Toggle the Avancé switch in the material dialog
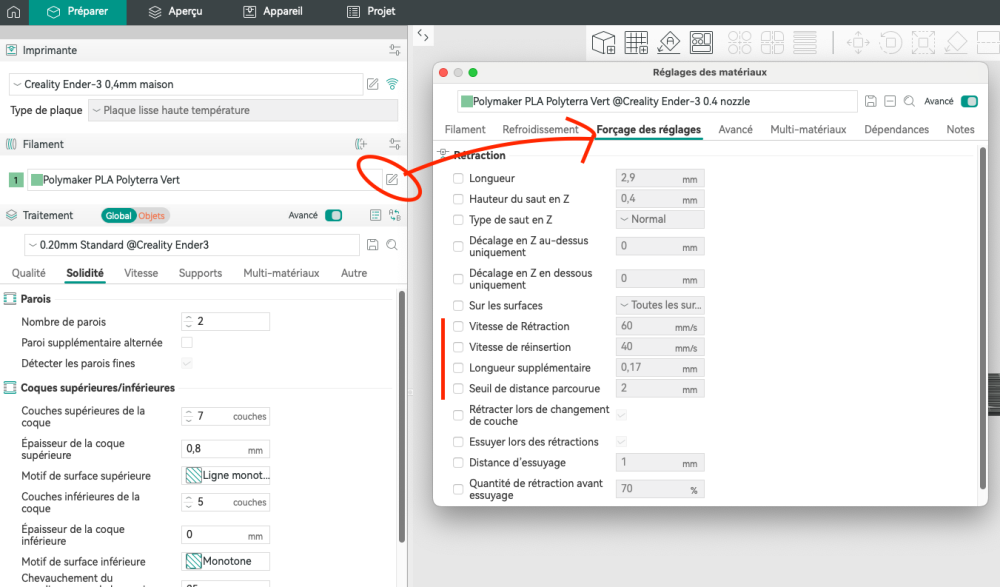Image resolution: width=1000 pixels, height=587 pixels. coord(969,101)
